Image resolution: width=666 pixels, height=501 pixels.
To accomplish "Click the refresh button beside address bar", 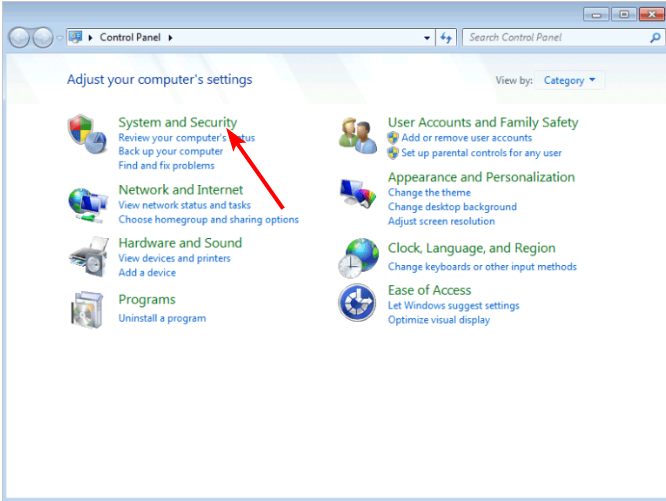I will point(446,38).
